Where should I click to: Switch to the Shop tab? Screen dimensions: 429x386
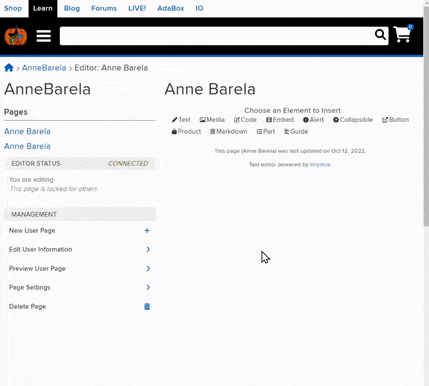coord(13,8)
